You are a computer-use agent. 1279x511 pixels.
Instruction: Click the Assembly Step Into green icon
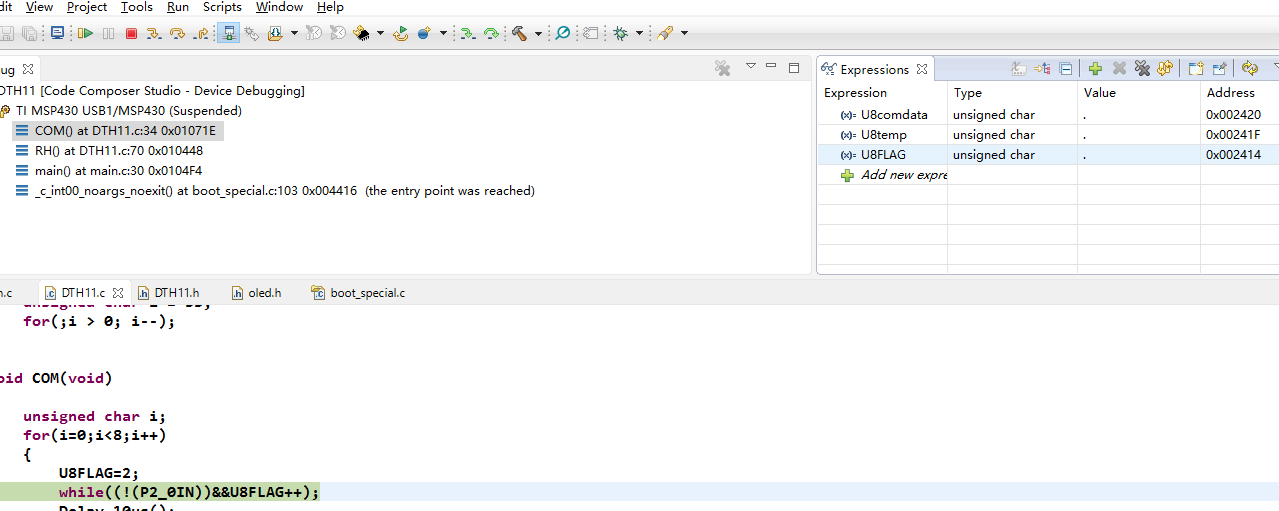point(466,33)
